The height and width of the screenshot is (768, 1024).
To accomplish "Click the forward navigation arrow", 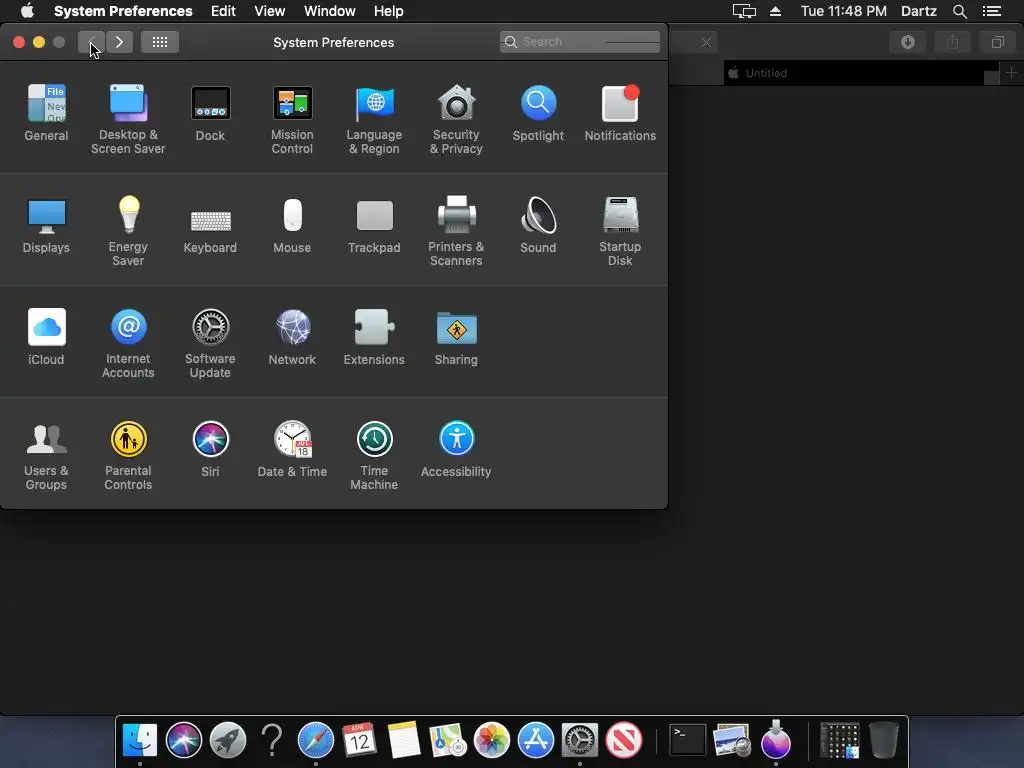I will (x=120, y=42).
